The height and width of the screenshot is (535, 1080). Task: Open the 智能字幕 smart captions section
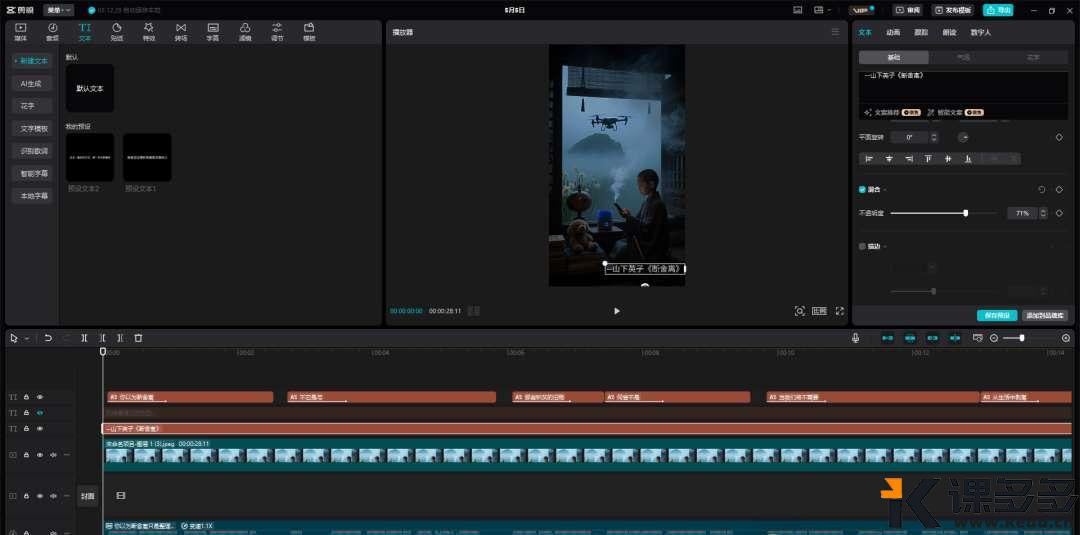point(32,174)
